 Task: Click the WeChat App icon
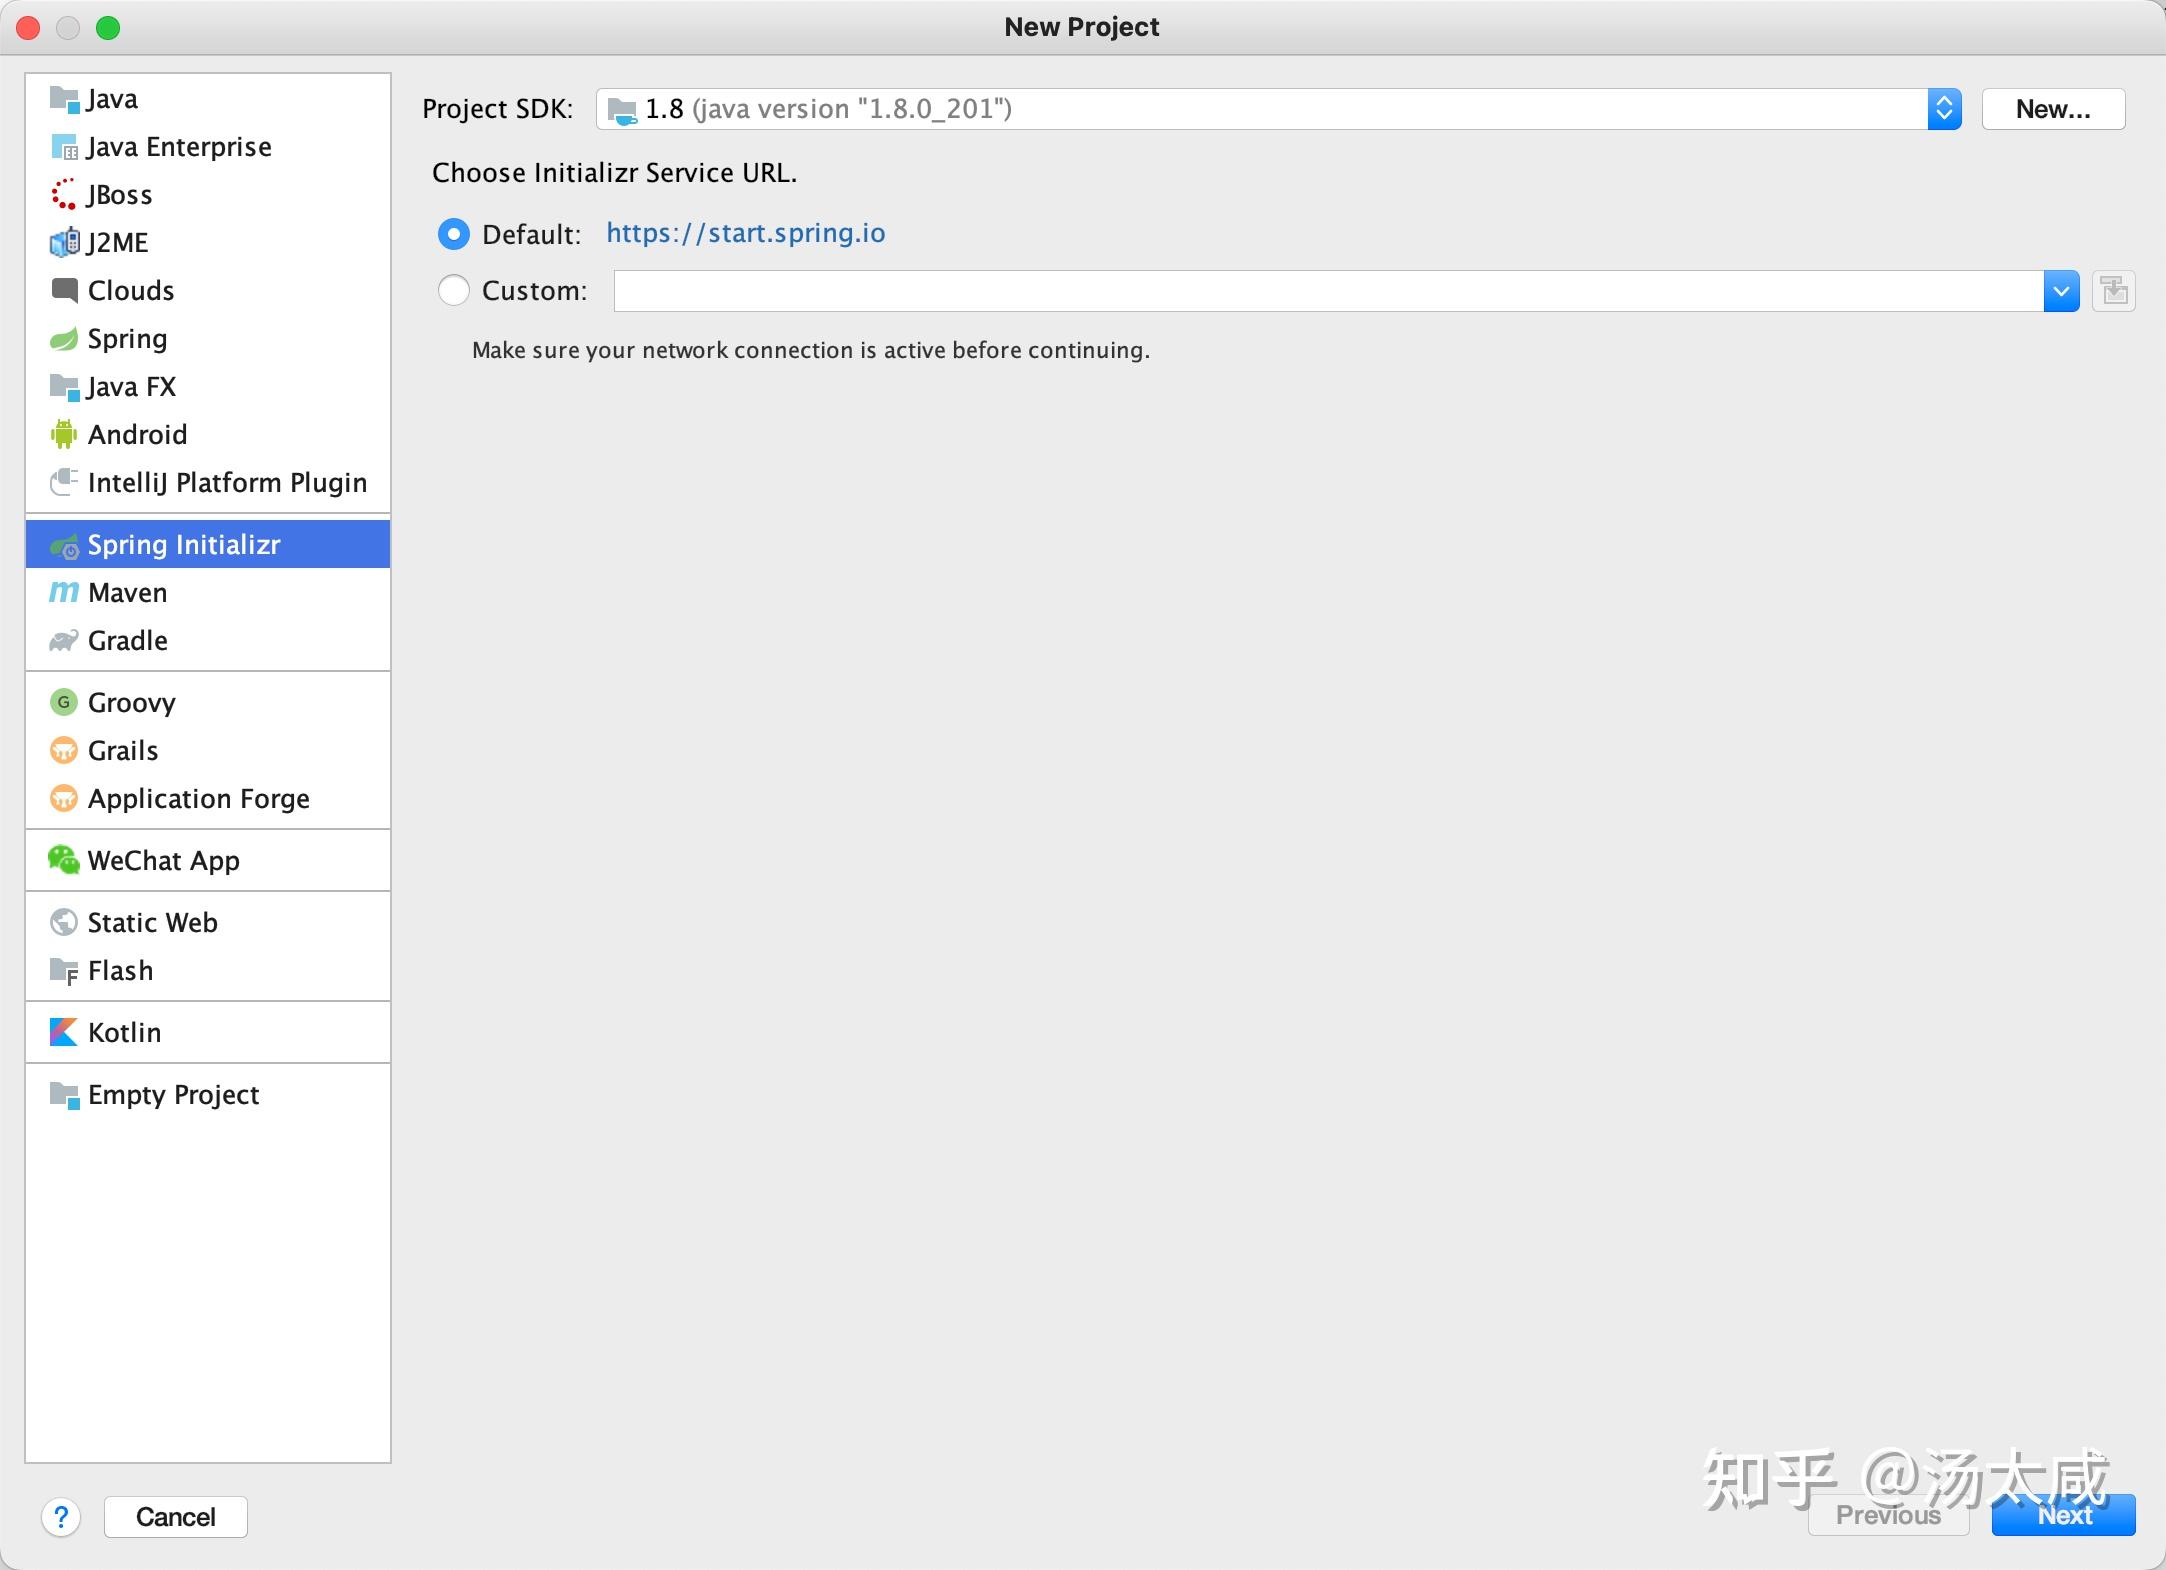coord(63,860)
